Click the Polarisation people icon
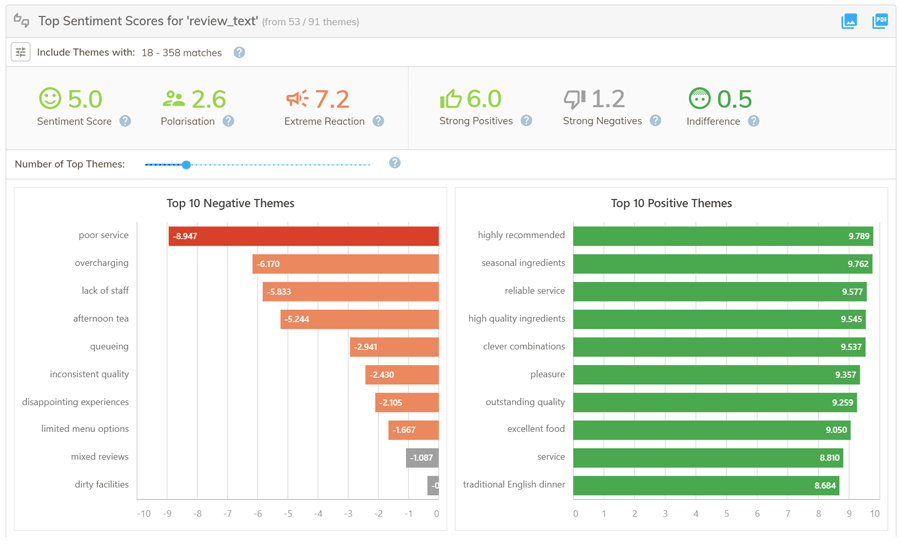Viewport: 900px width, 545px height. point(173,99)
